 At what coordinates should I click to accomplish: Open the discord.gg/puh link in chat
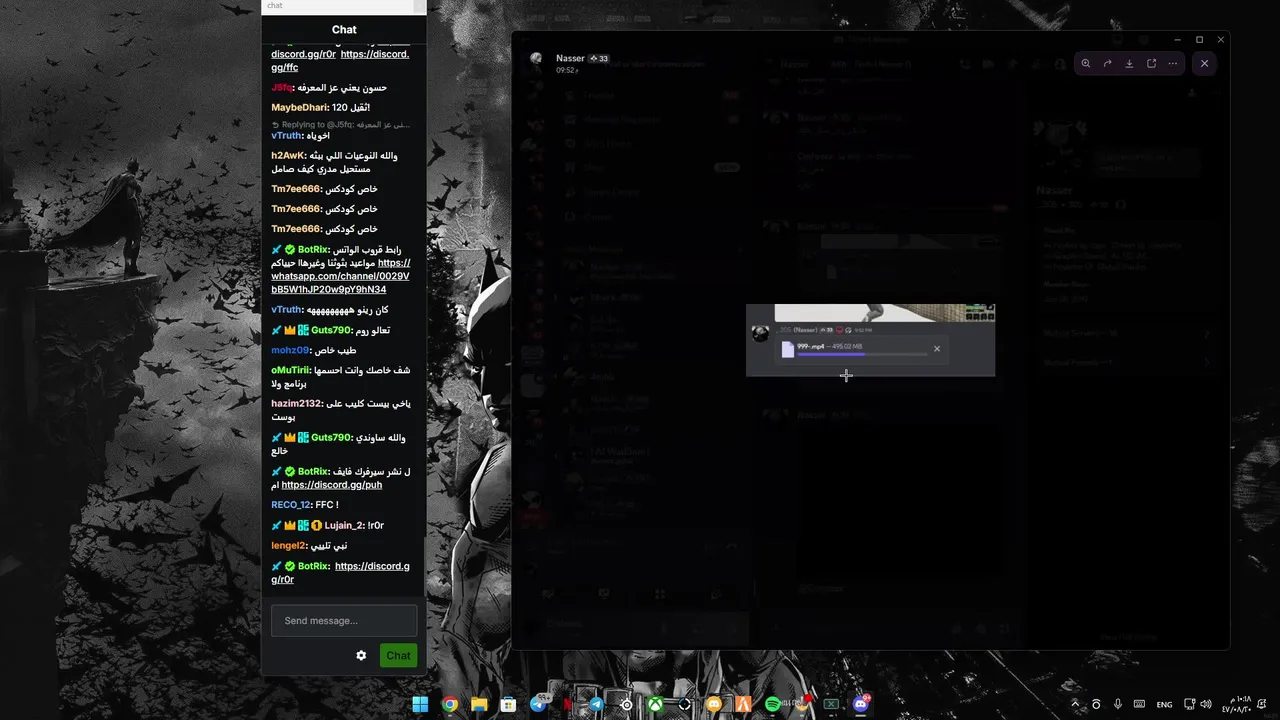coord(332,485)
